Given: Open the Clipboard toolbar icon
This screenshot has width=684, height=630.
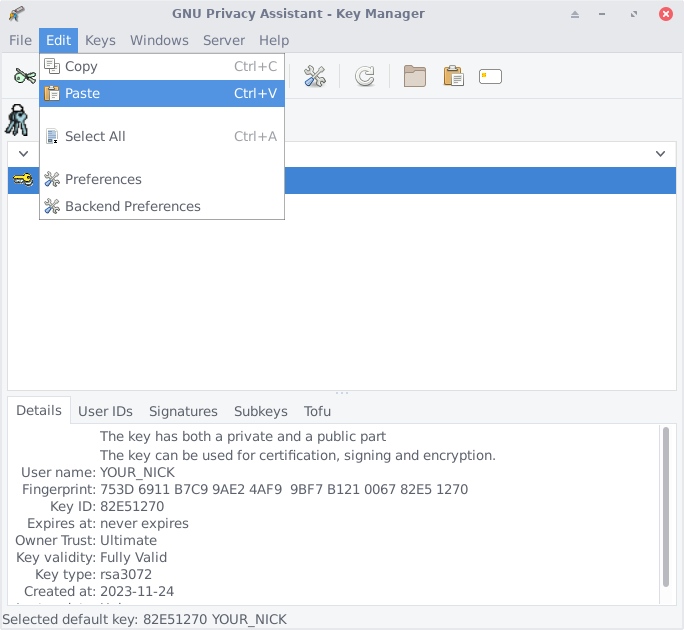Looking at the screenshot, I should tap(453, 76).
